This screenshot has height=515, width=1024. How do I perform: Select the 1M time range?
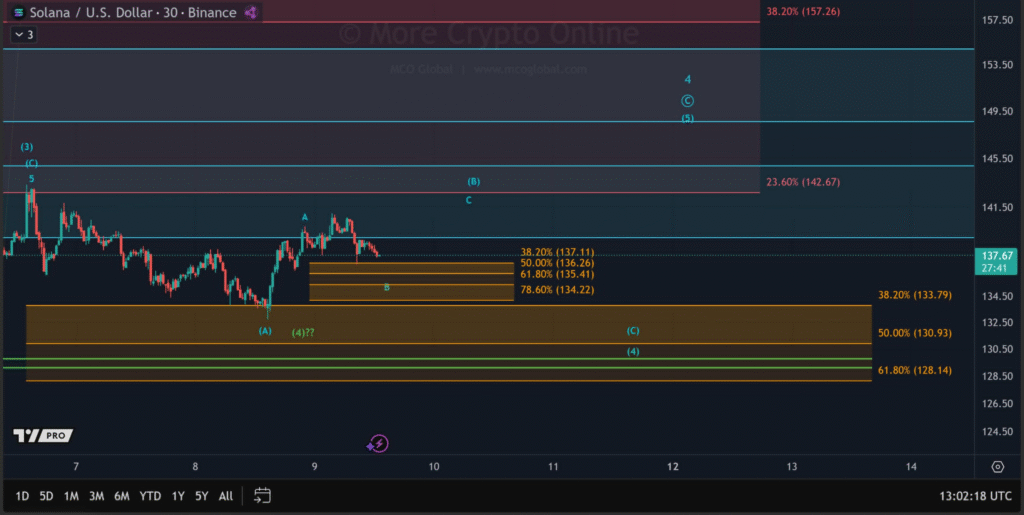point(71,496)
